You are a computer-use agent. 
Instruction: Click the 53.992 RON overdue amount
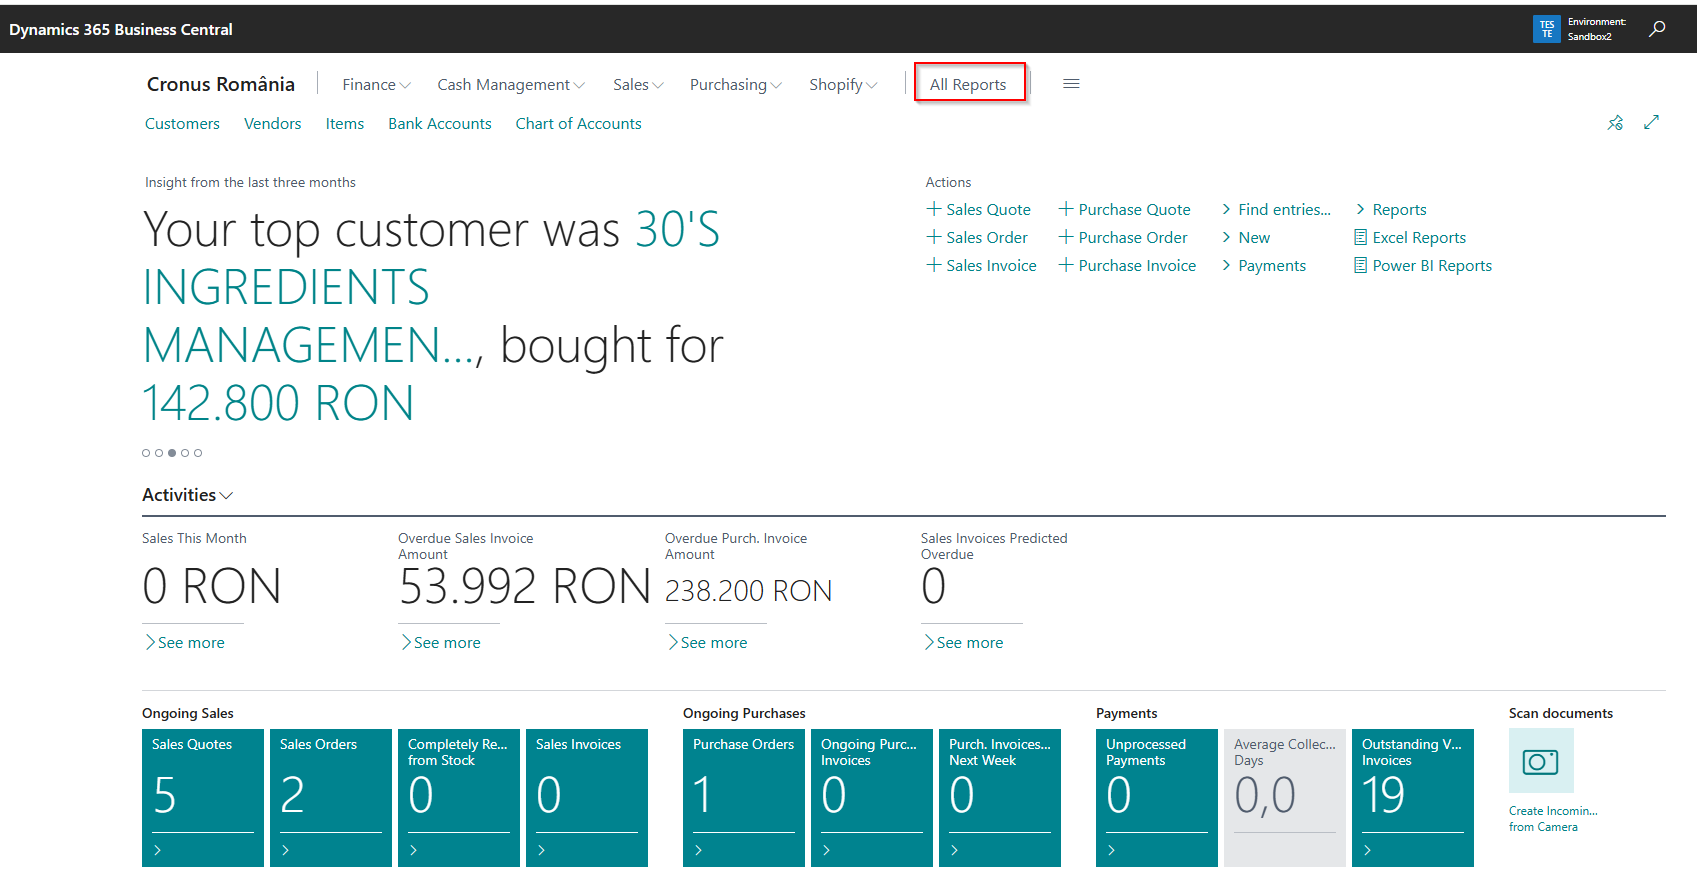point(525,586)
